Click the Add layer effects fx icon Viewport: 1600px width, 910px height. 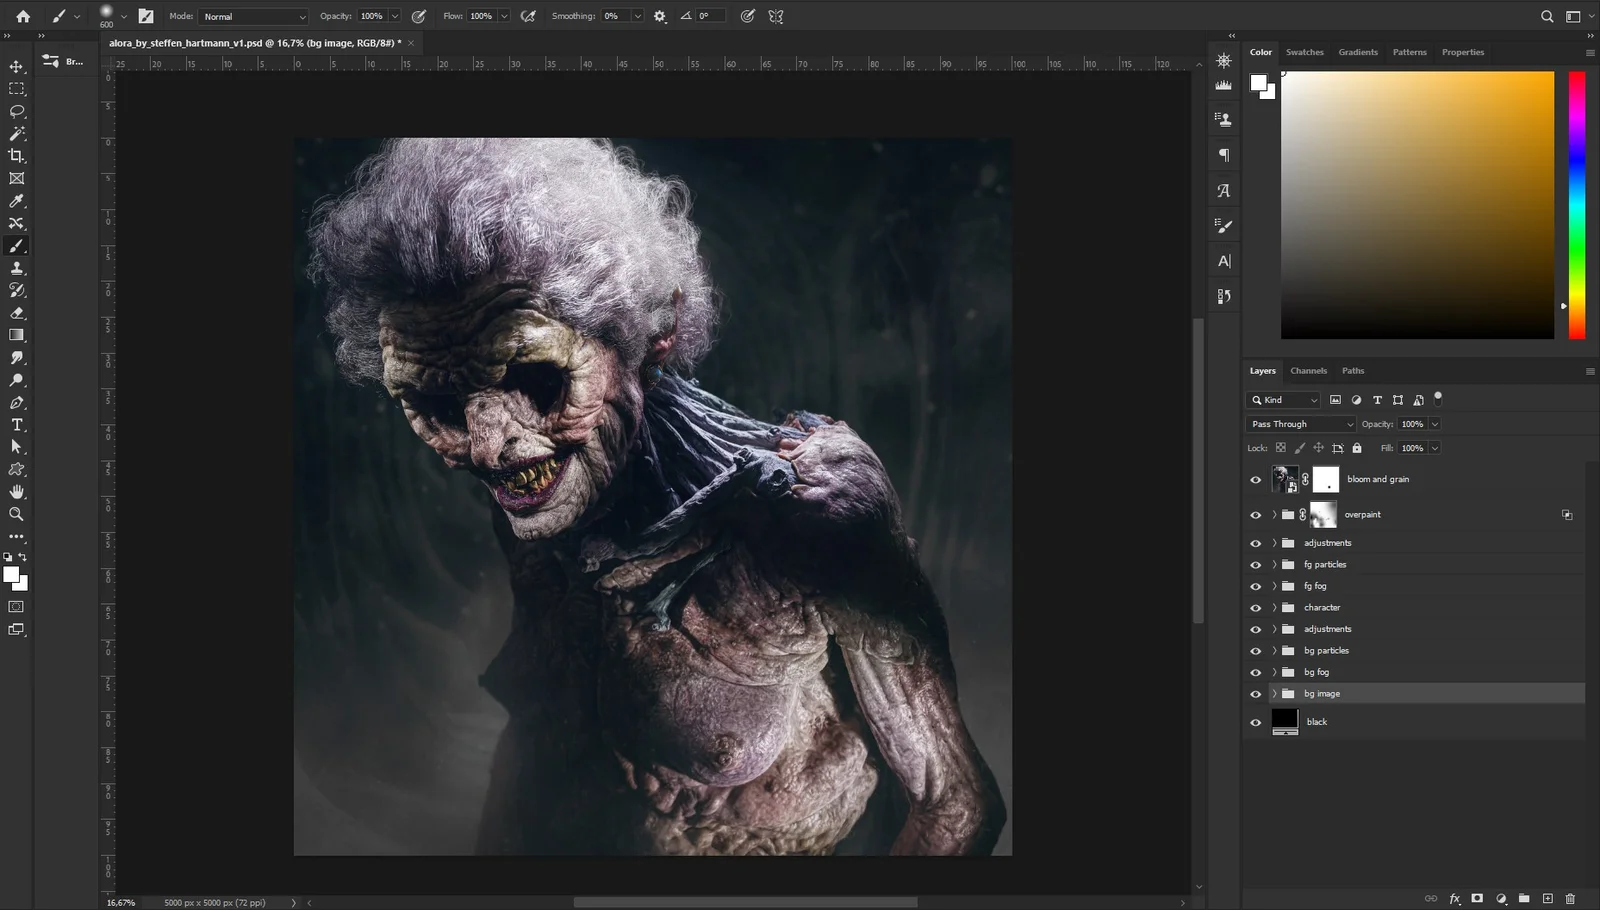pyautogui.click(x=1453, y=898)
